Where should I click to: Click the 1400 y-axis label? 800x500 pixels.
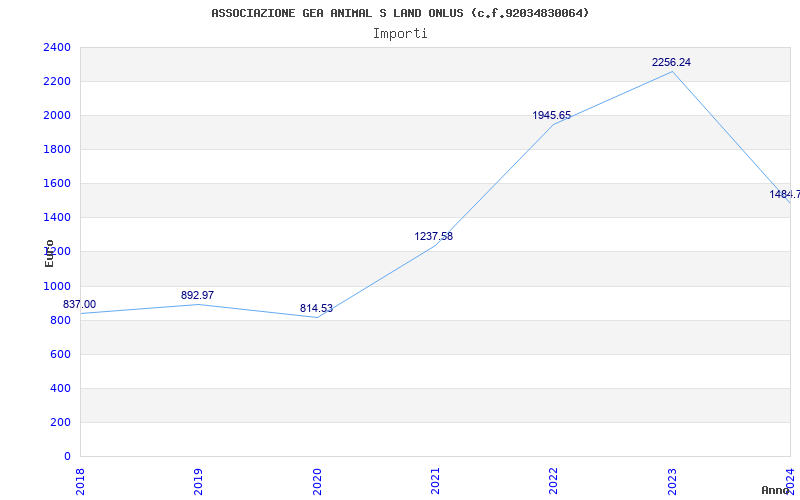point(57,218)
